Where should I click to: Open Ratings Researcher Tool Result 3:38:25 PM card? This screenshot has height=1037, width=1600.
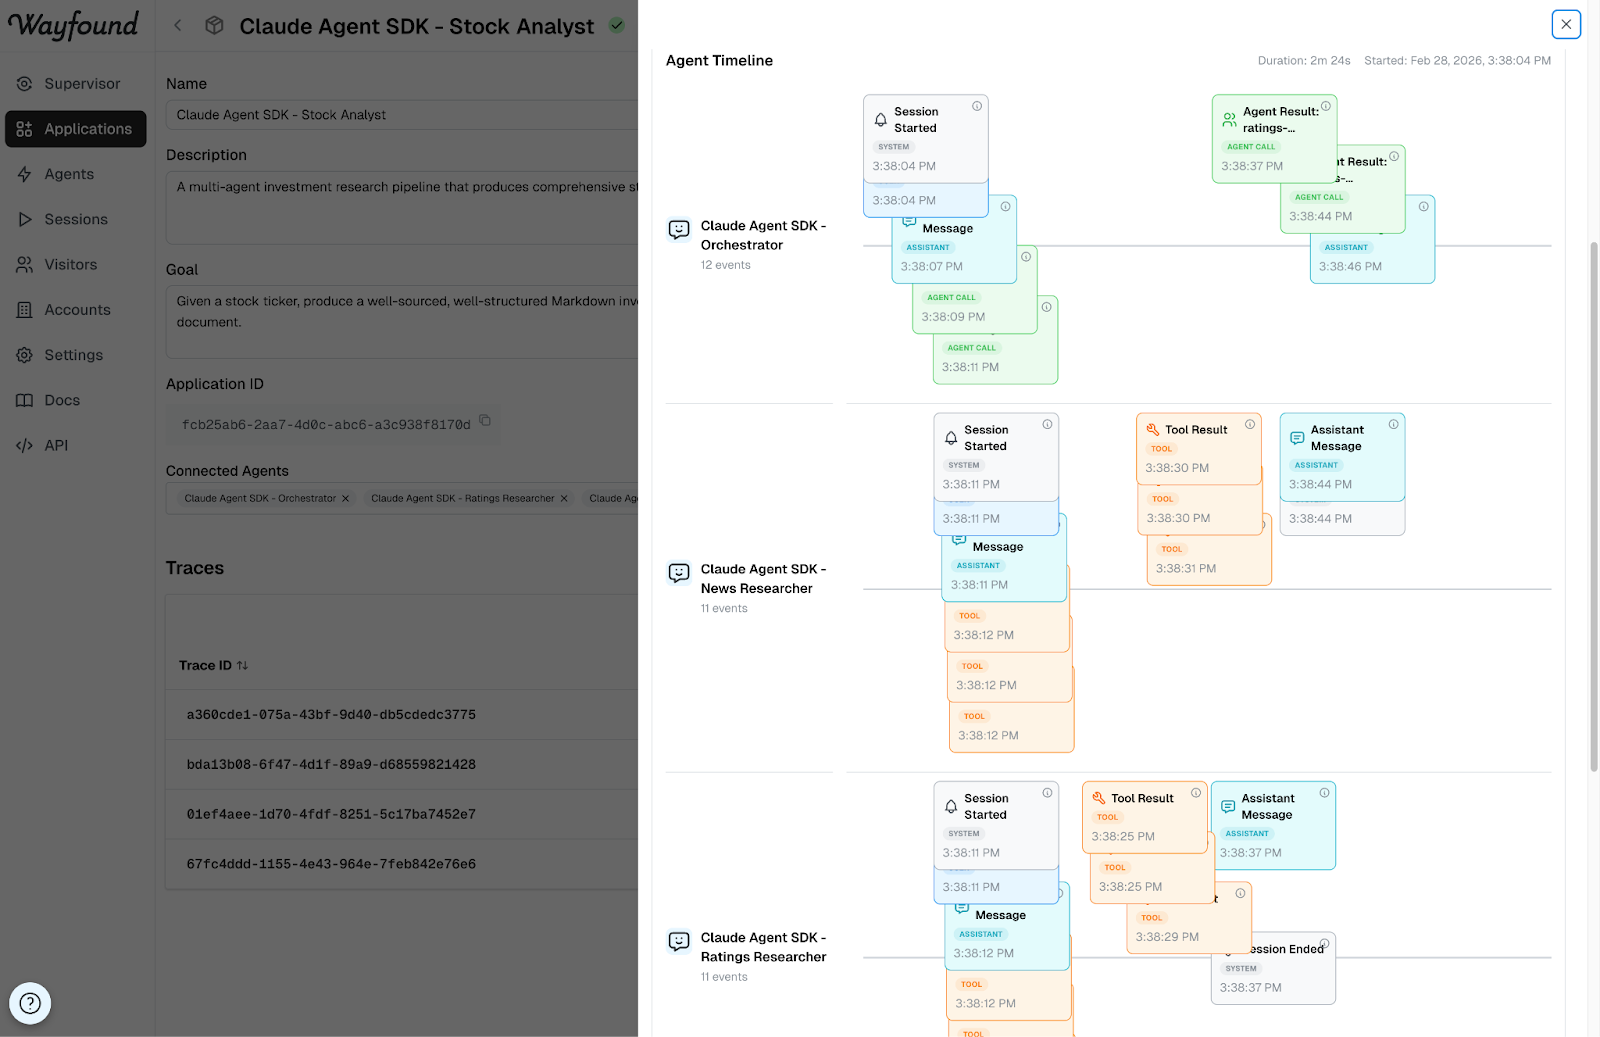[x=1145, y=817]
